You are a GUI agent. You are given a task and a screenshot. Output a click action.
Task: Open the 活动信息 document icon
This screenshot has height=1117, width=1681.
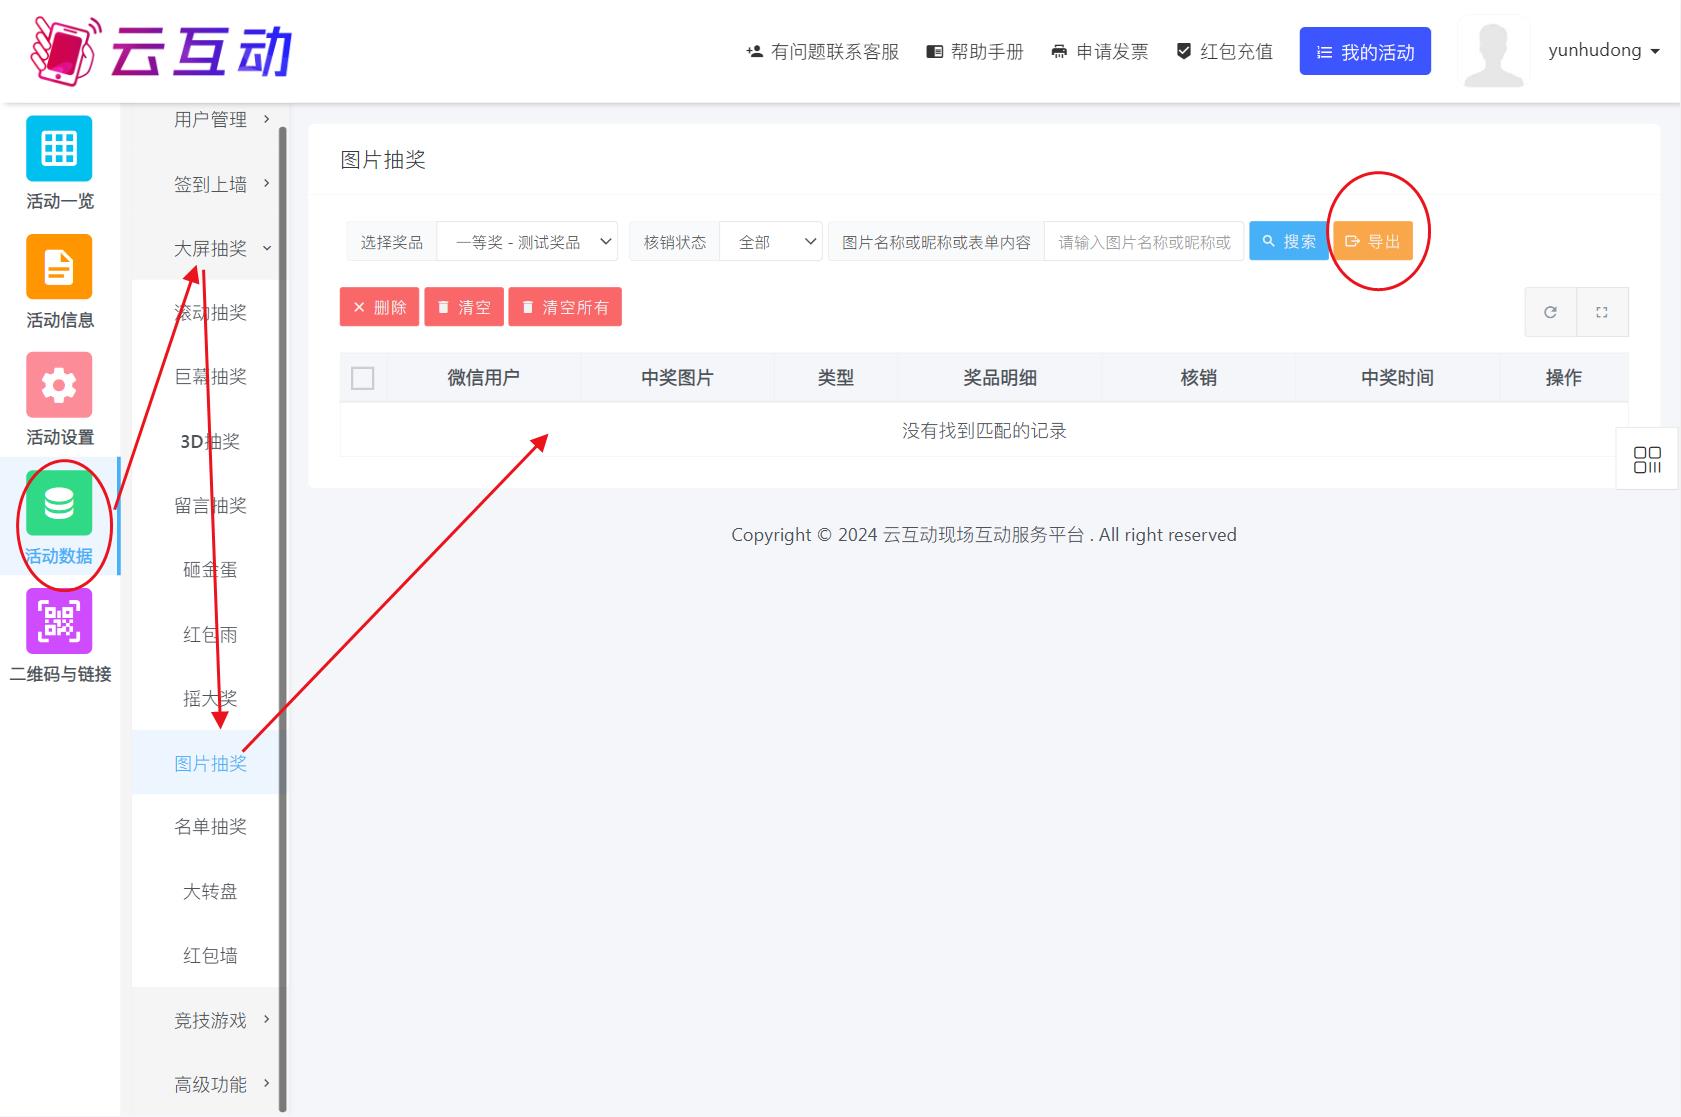(59, 267)
